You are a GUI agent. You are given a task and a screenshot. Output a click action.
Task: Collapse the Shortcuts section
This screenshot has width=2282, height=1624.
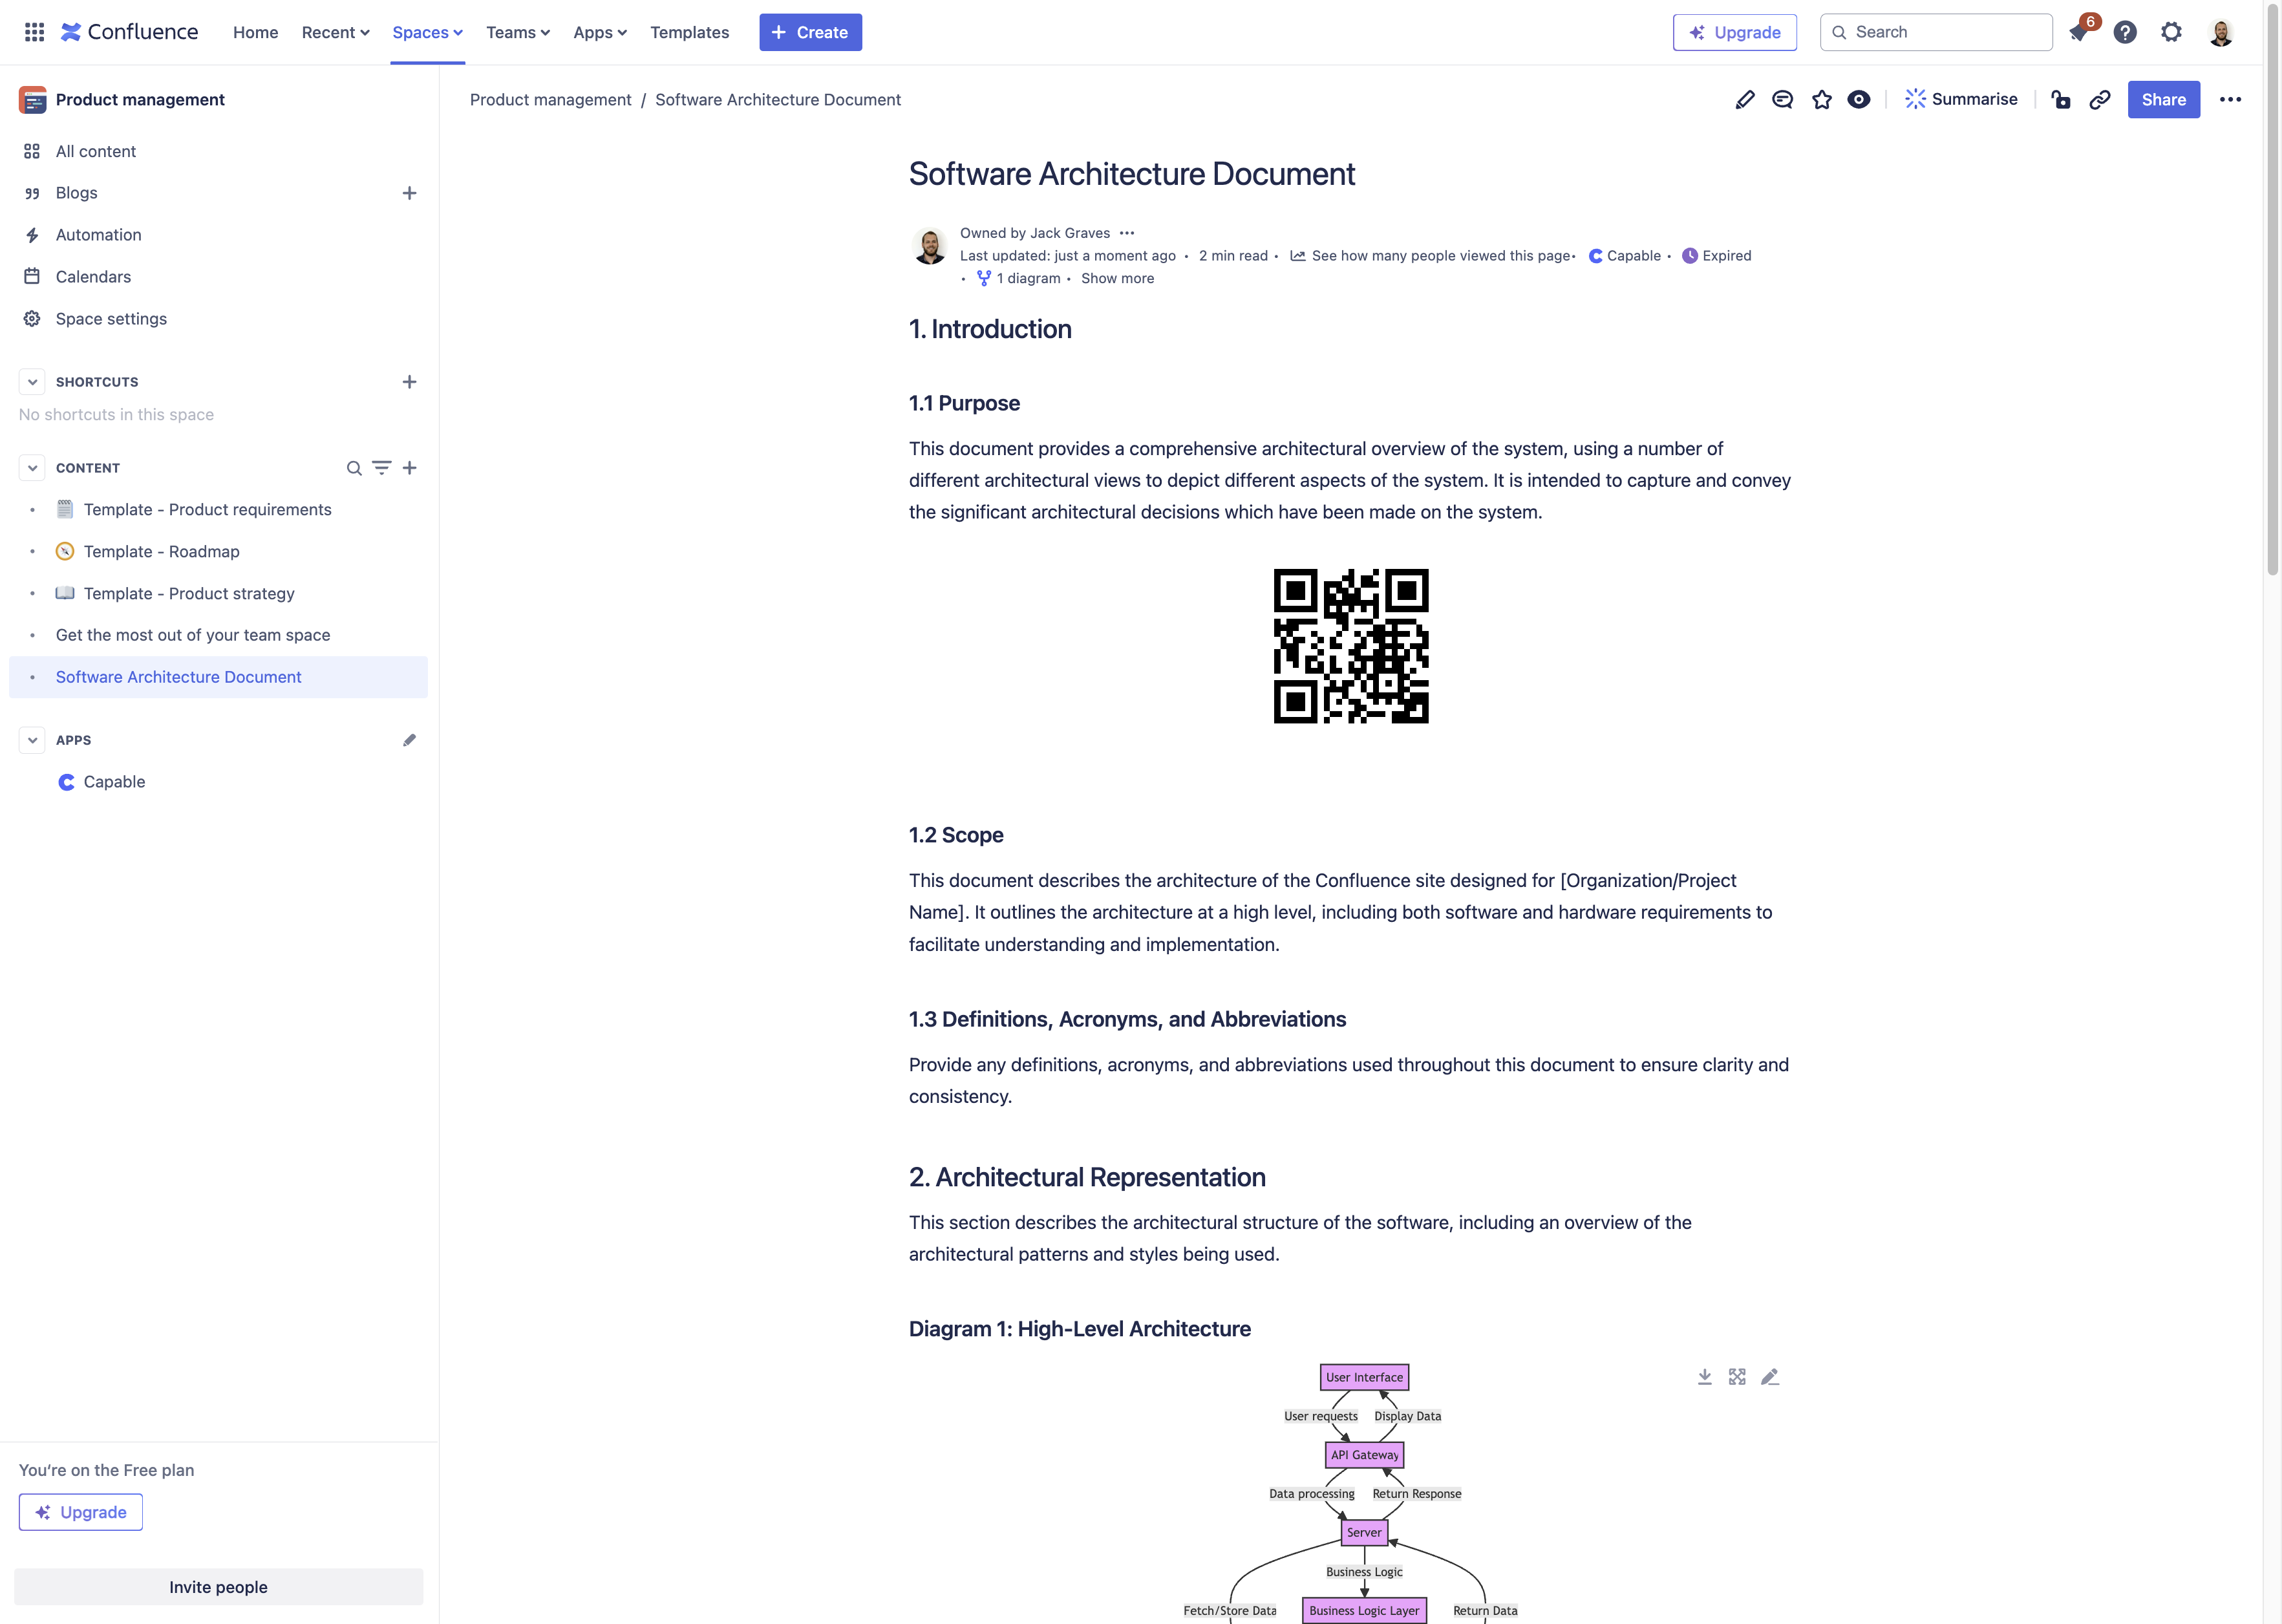[x=32, y=382]
